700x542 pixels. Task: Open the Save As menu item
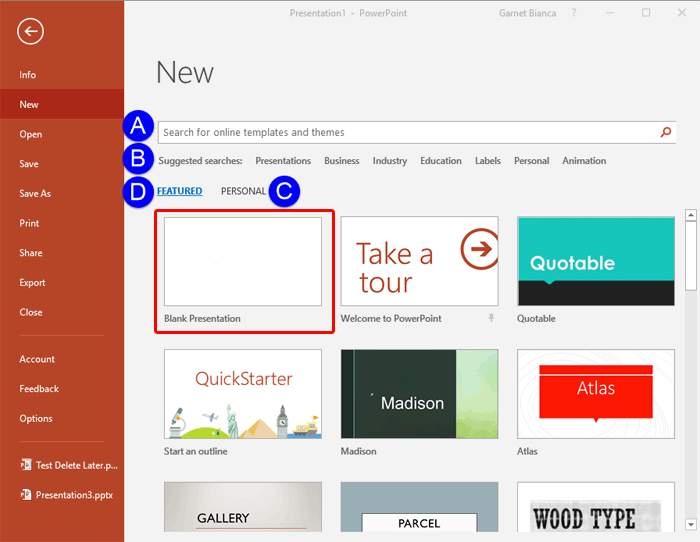35,193
